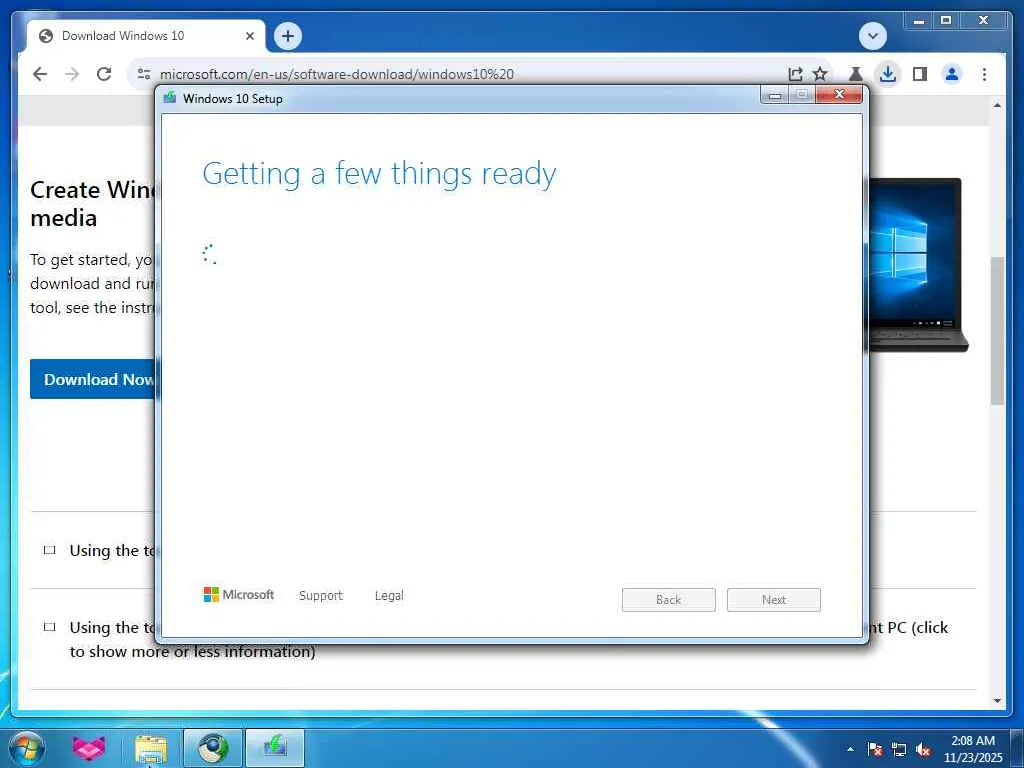
Task: Click Download Now button on webpage
Action: [x=93, y=379]
